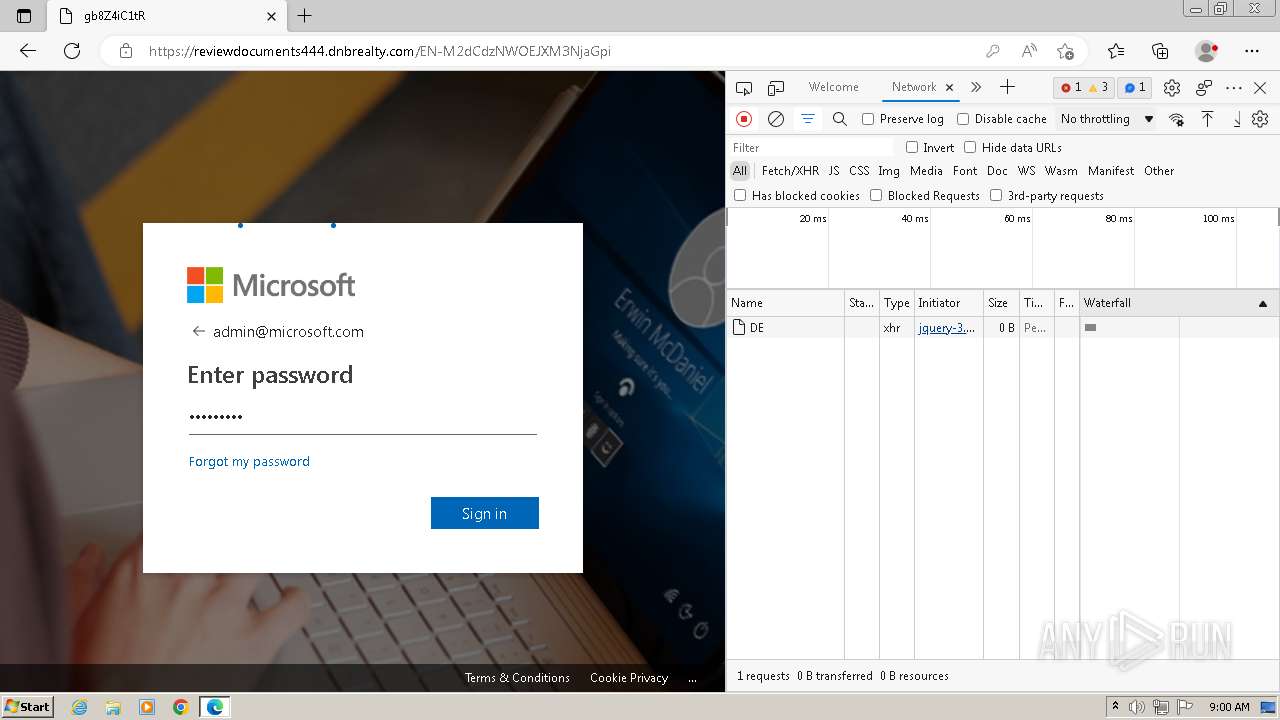Select the DE request row
The width and height of the screenshot is (1280, 720).
(1002, 328)
